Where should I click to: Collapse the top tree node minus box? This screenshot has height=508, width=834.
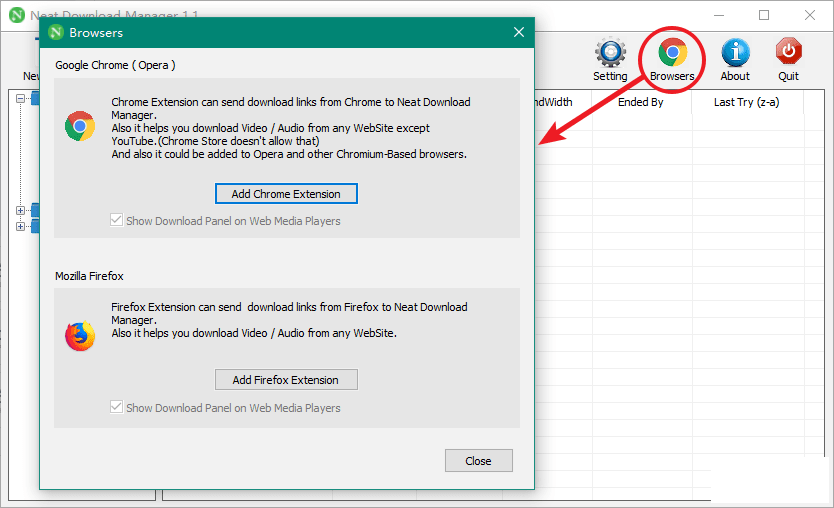(x=20, y=98)
